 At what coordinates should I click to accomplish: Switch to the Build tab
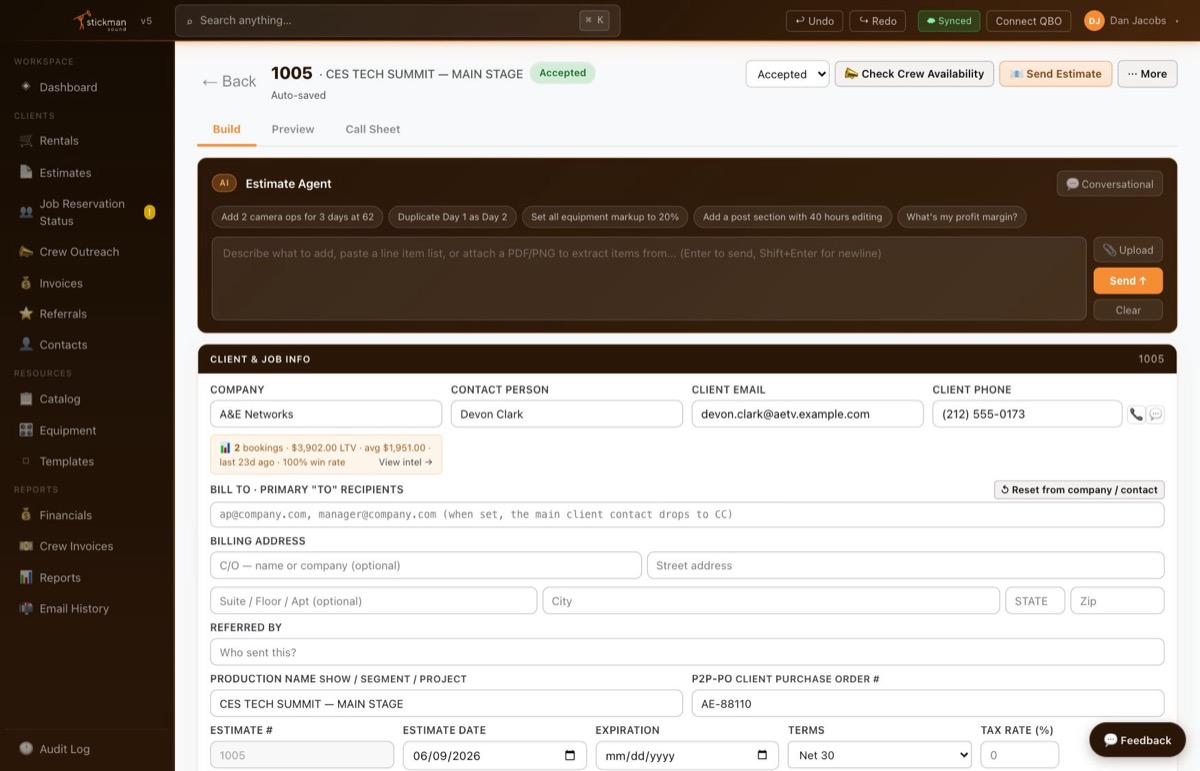click(227, 129)
